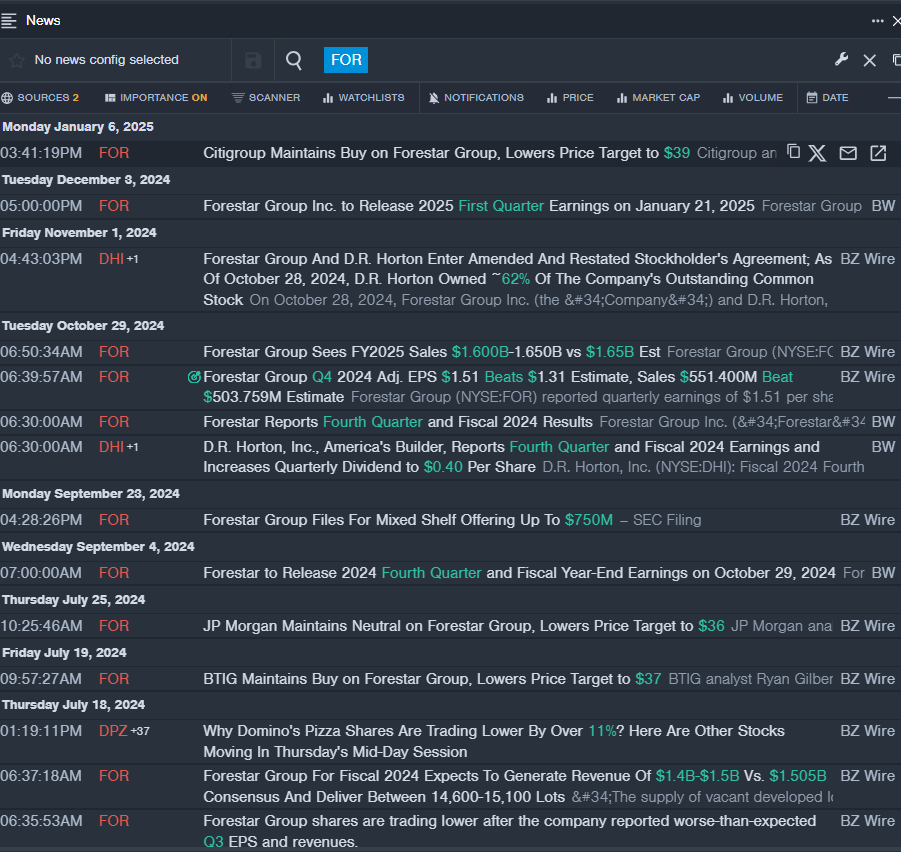
Task: Click the magnifying glass search icon
Action: pyautogui.click(x=294, y=61)
